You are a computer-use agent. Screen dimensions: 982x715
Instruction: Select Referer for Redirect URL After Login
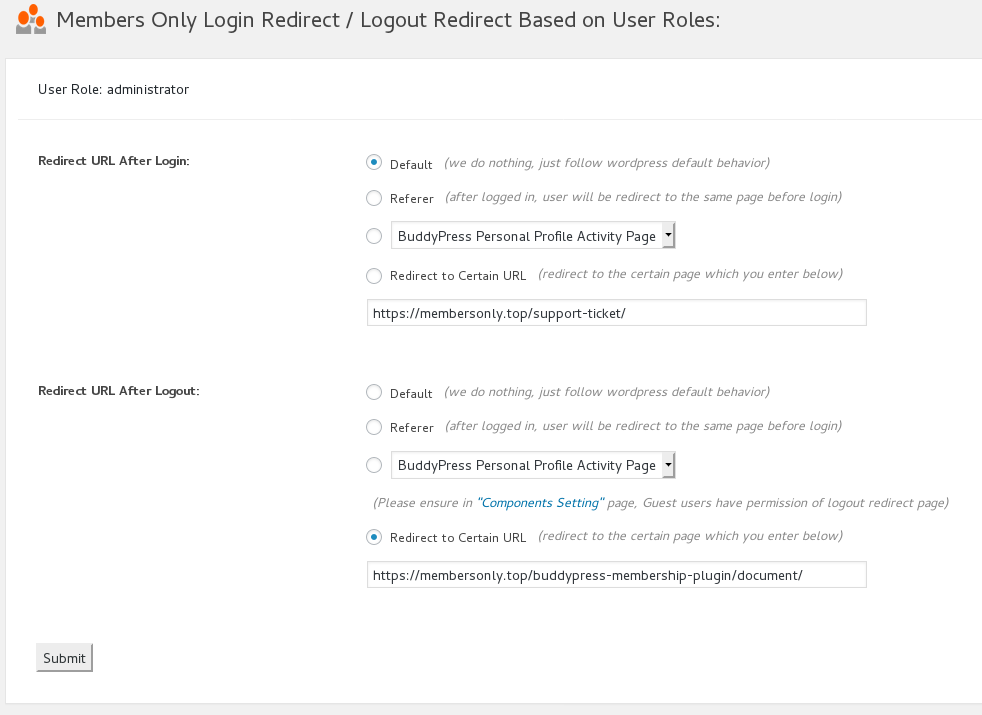point(373,198)
